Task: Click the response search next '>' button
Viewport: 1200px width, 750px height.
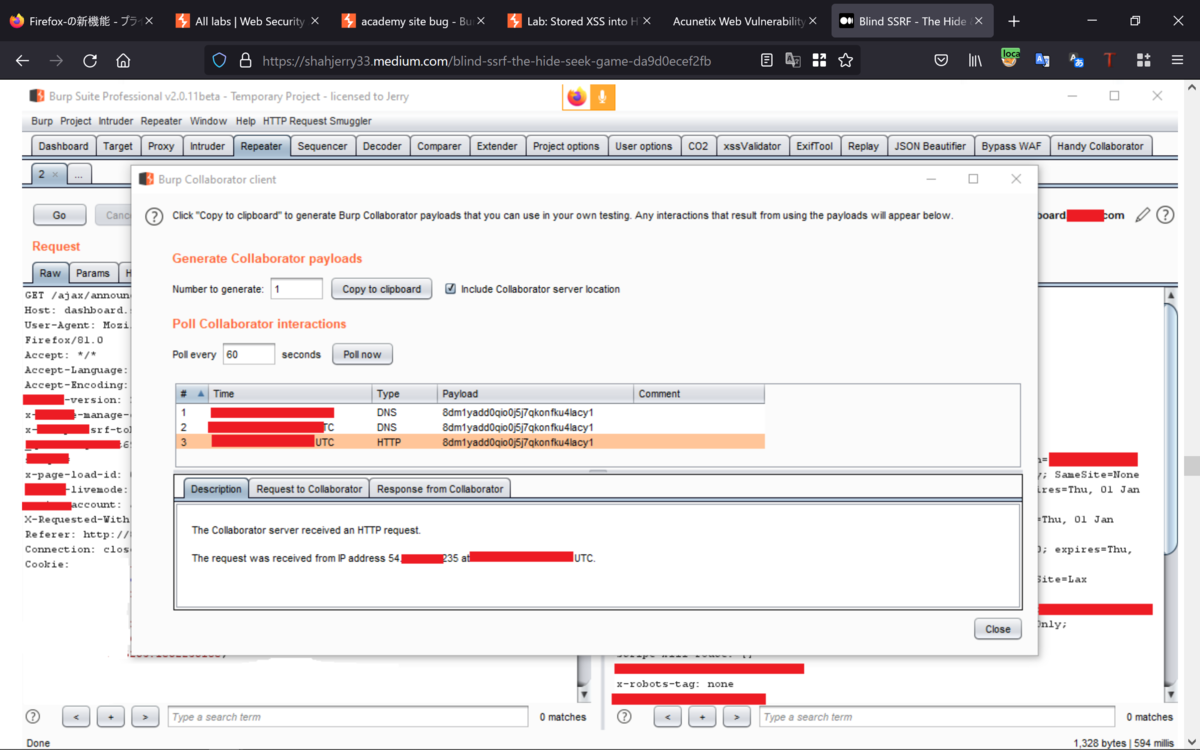Action: [x=736, y=717]
